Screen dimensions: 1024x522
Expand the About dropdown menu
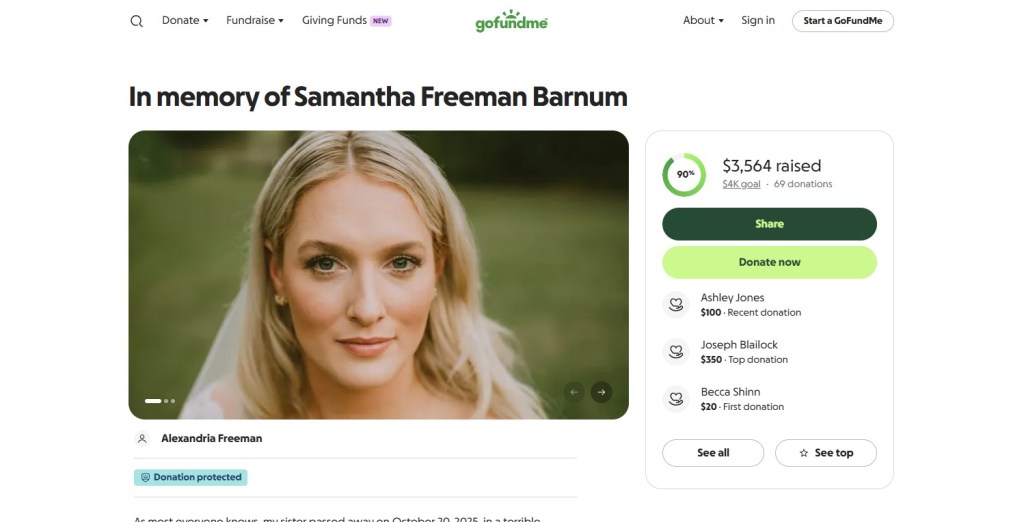[x=703, y=21]
